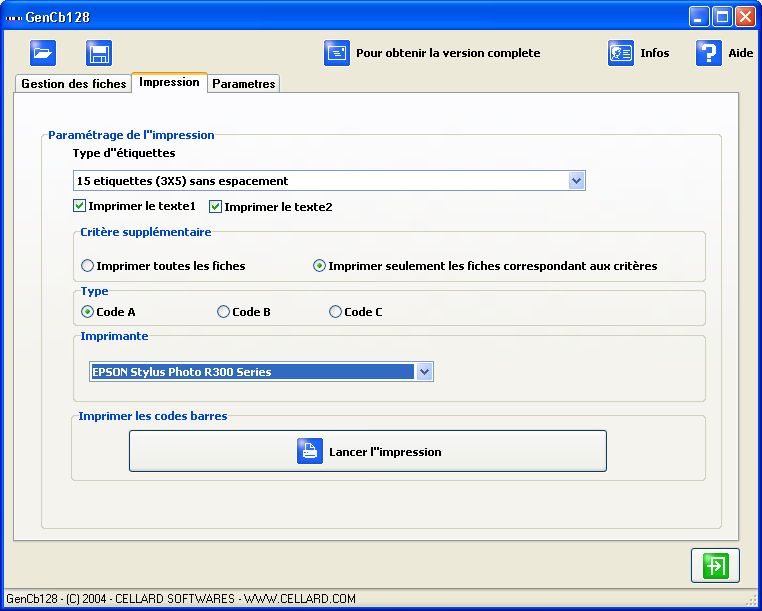The height and width of the screenshot is (611, 762).
Task: Click the printer icon in the print button
Action: pyautogui.click(x=310, y=451)
